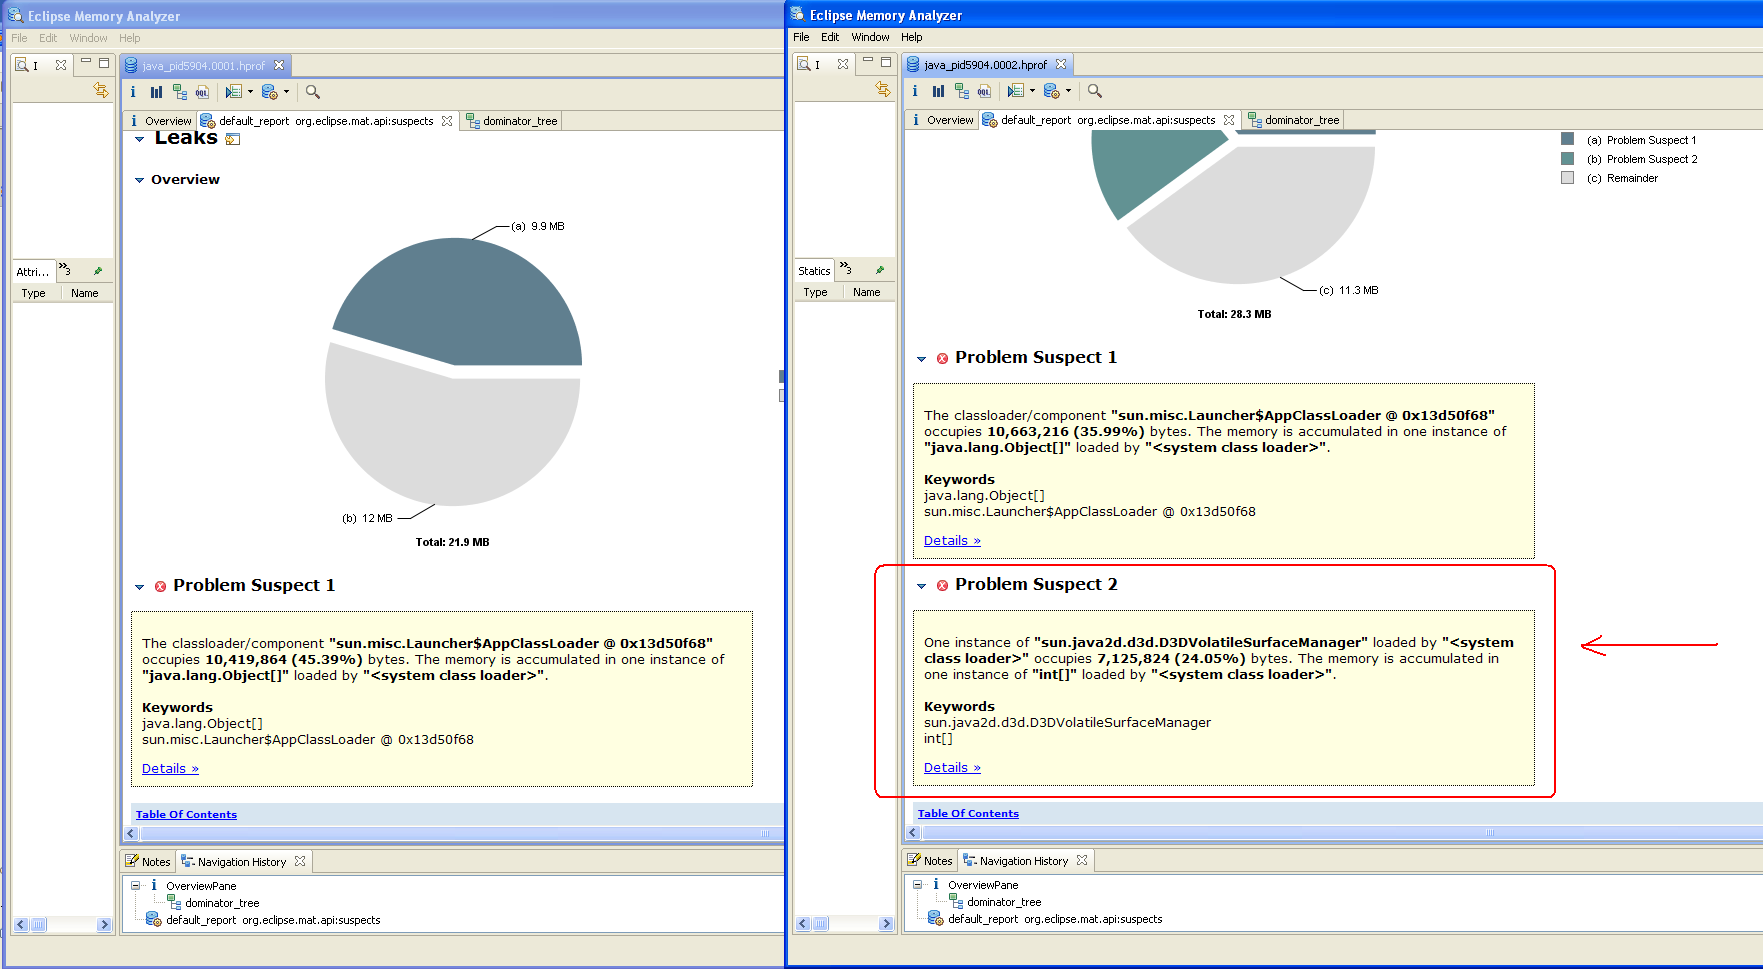Click open query browser icon in right window

pos(1016,91)
